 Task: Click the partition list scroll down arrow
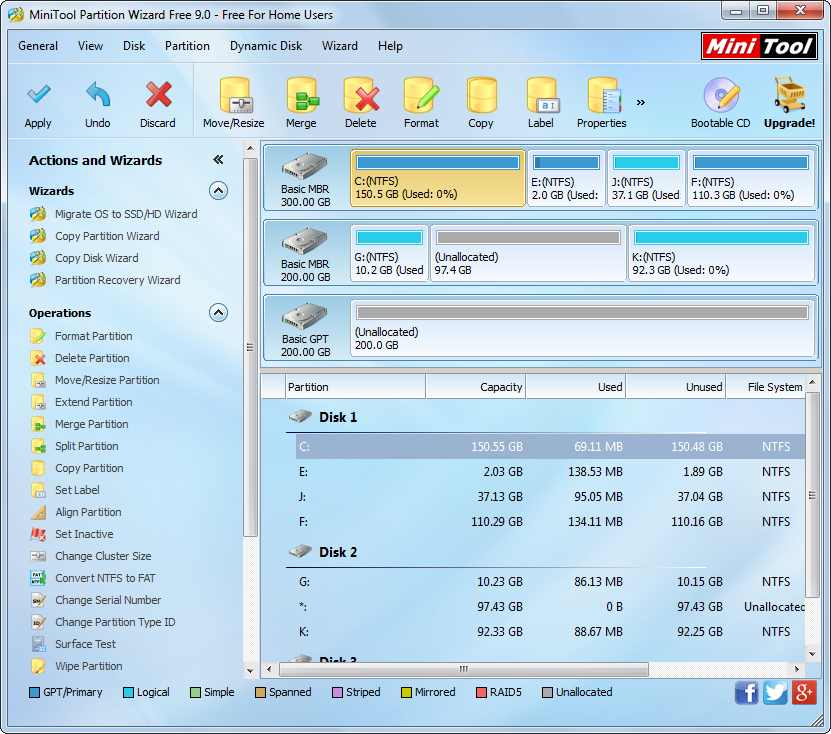[812, 654]
